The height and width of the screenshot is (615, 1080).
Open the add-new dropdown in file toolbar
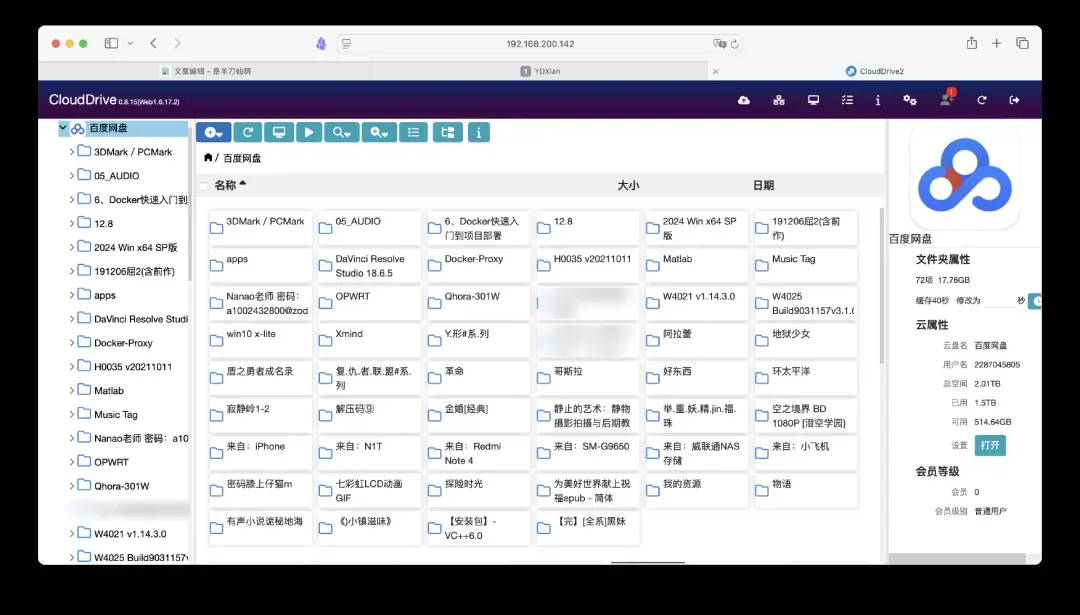pos(214,132)
